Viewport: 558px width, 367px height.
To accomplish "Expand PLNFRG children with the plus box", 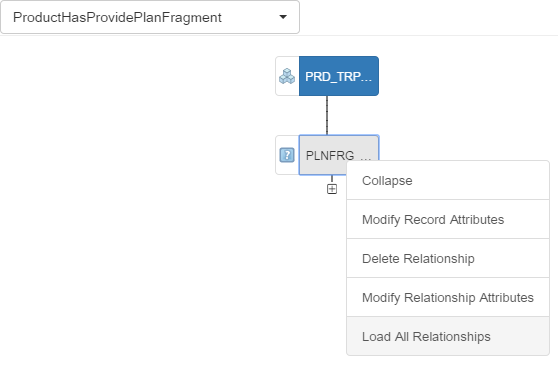I will click(332, 189).
